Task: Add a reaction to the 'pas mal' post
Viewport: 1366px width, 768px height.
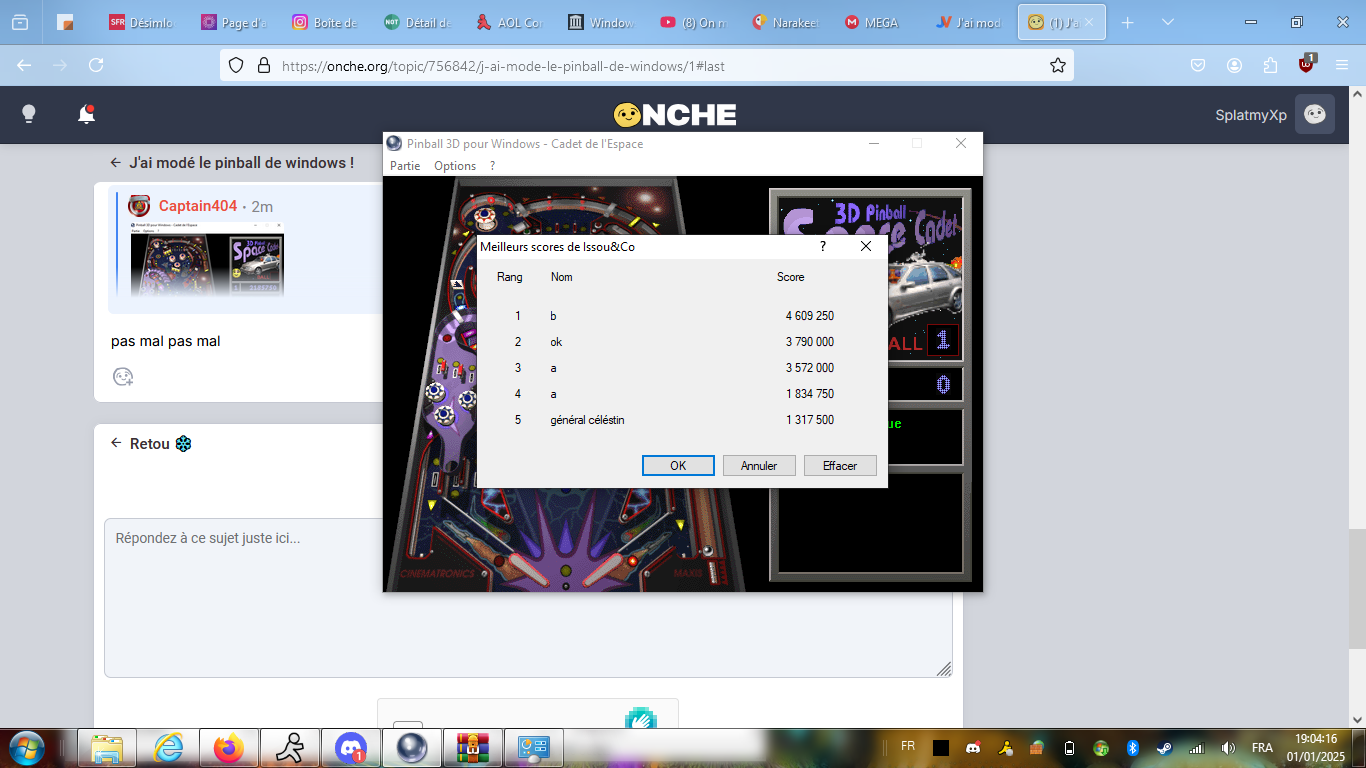Action: click(x=123, y=377)
